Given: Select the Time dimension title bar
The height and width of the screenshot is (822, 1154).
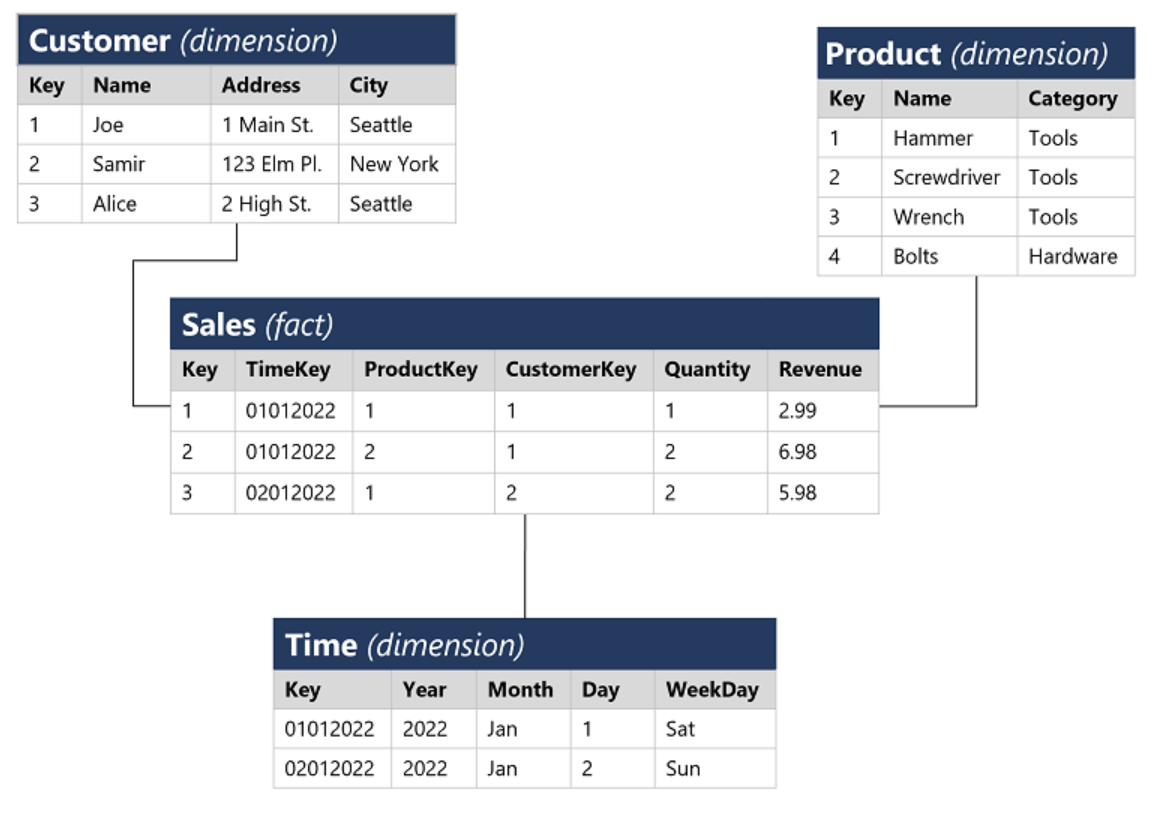Looking at the screenshot, I should coord(524,644).
